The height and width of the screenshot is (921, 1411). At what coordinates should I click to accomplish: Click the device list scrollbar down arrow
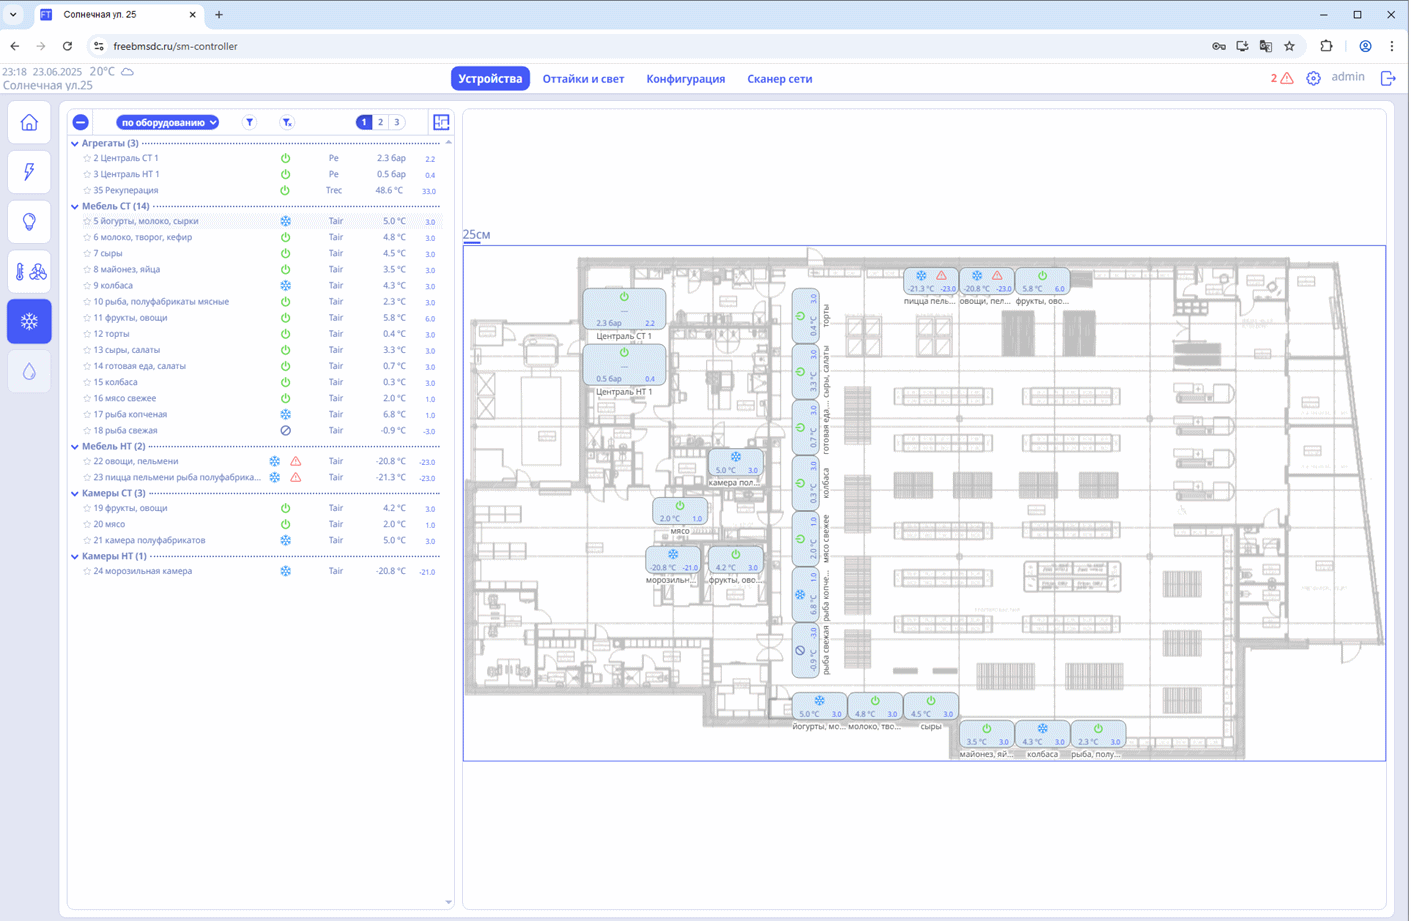point(448,902)
